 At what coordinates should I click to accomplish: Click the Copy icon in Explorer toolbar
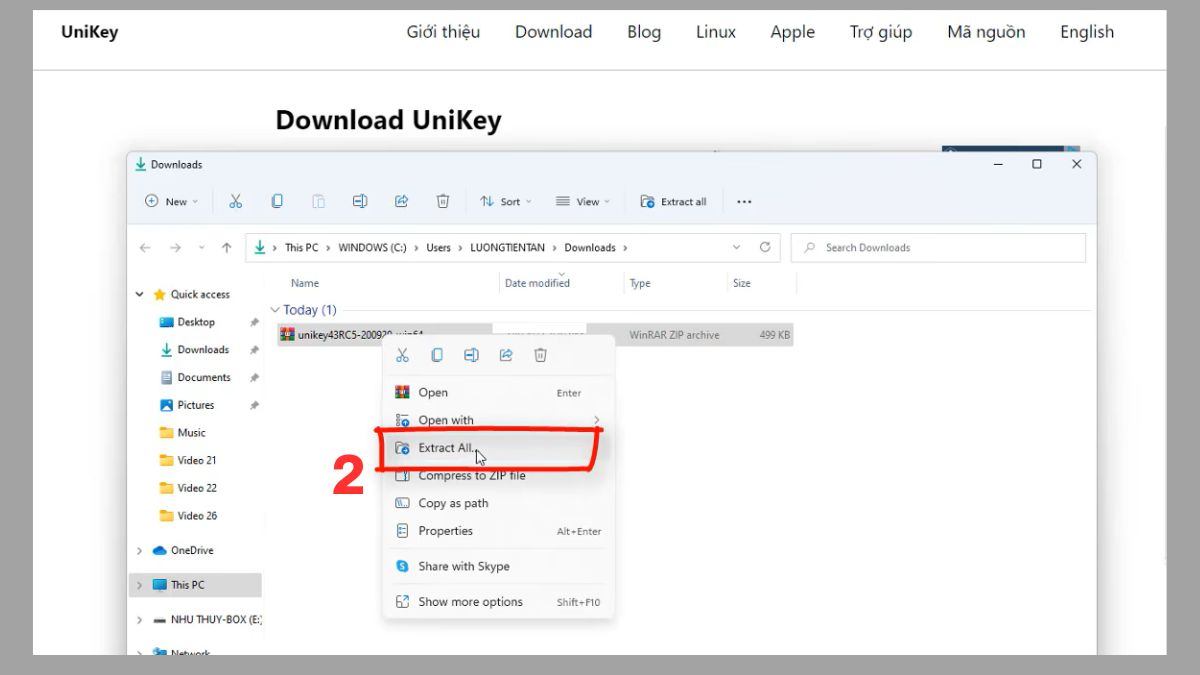(277, 201)
